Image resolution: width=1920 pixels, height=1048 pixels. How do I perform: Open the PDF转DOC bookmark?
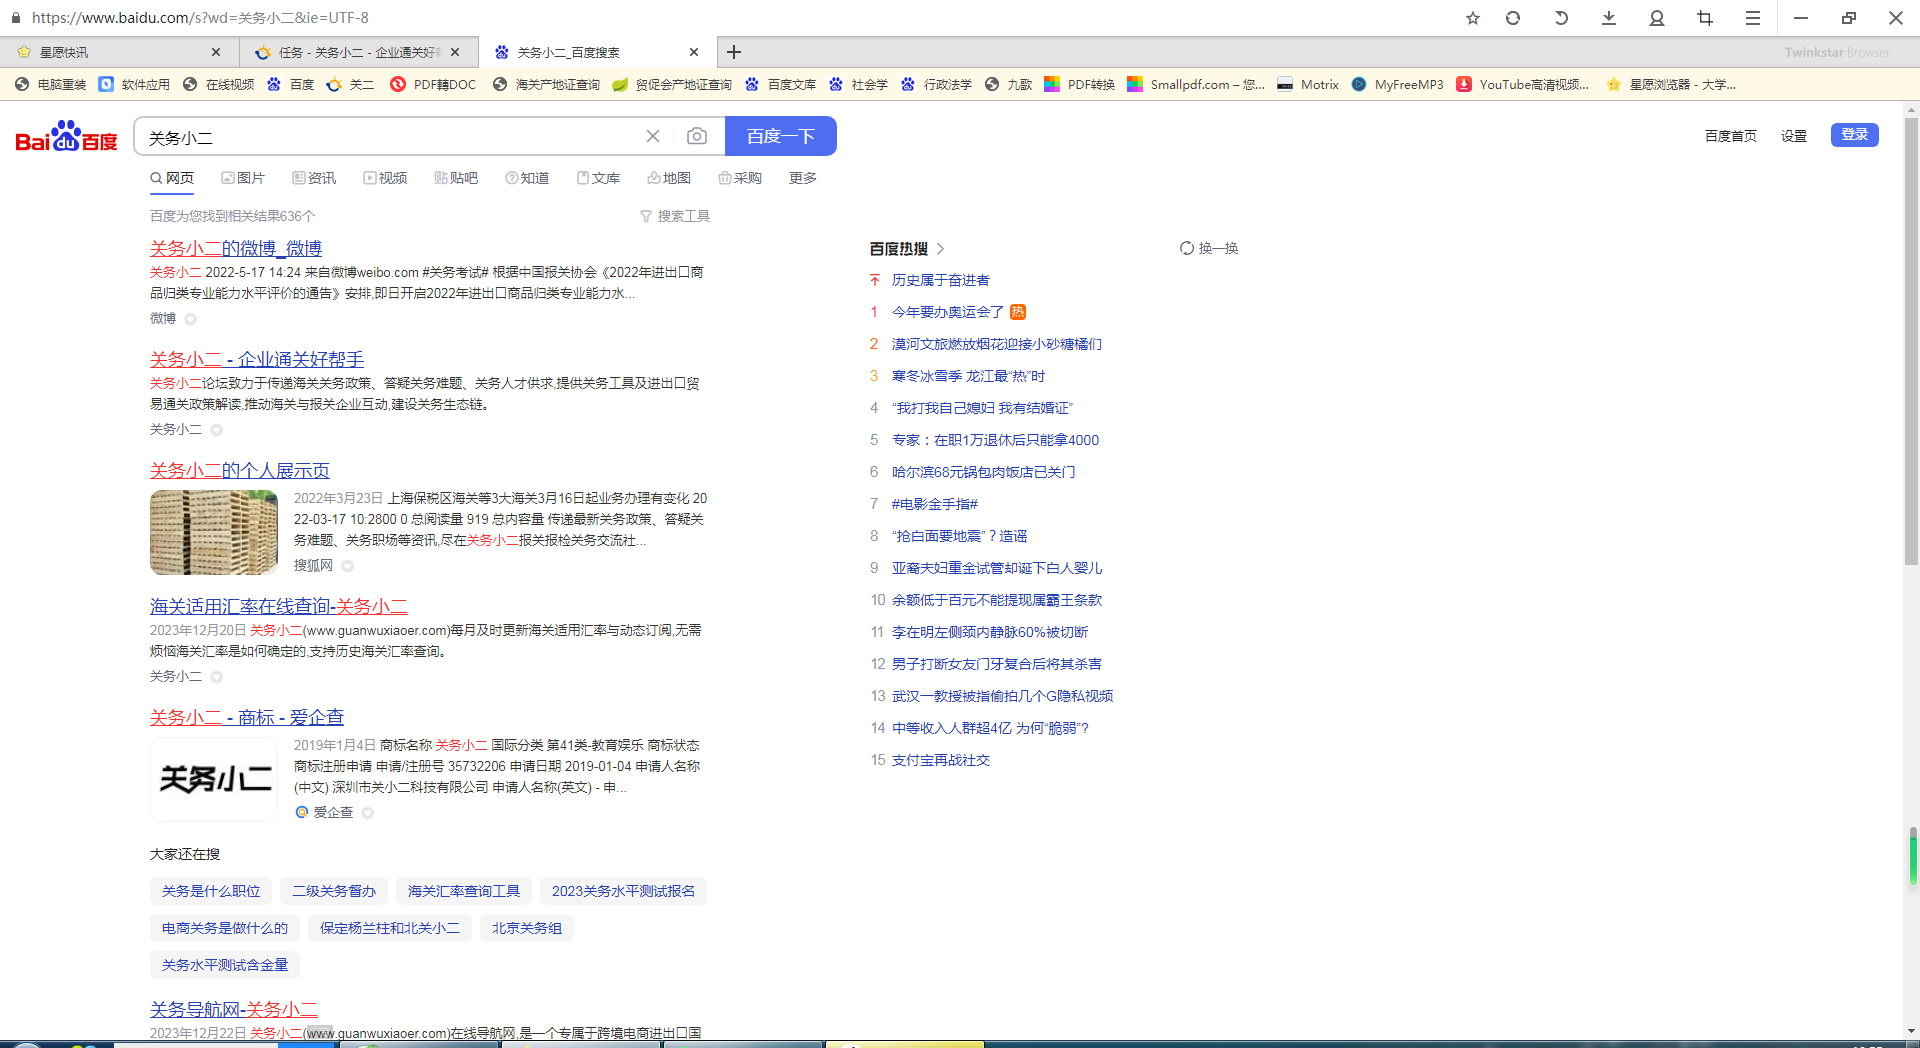click(434, 84)
